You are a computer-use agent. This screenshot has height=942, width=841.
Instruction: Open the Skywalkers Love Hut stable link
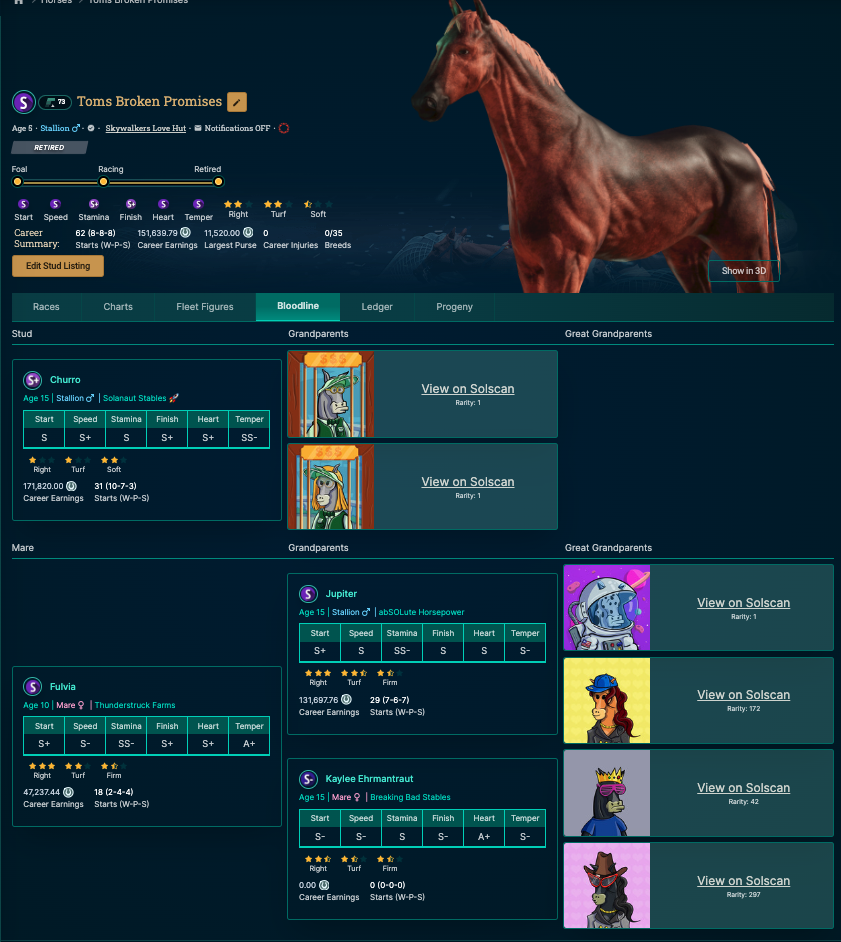pos(146,128)
